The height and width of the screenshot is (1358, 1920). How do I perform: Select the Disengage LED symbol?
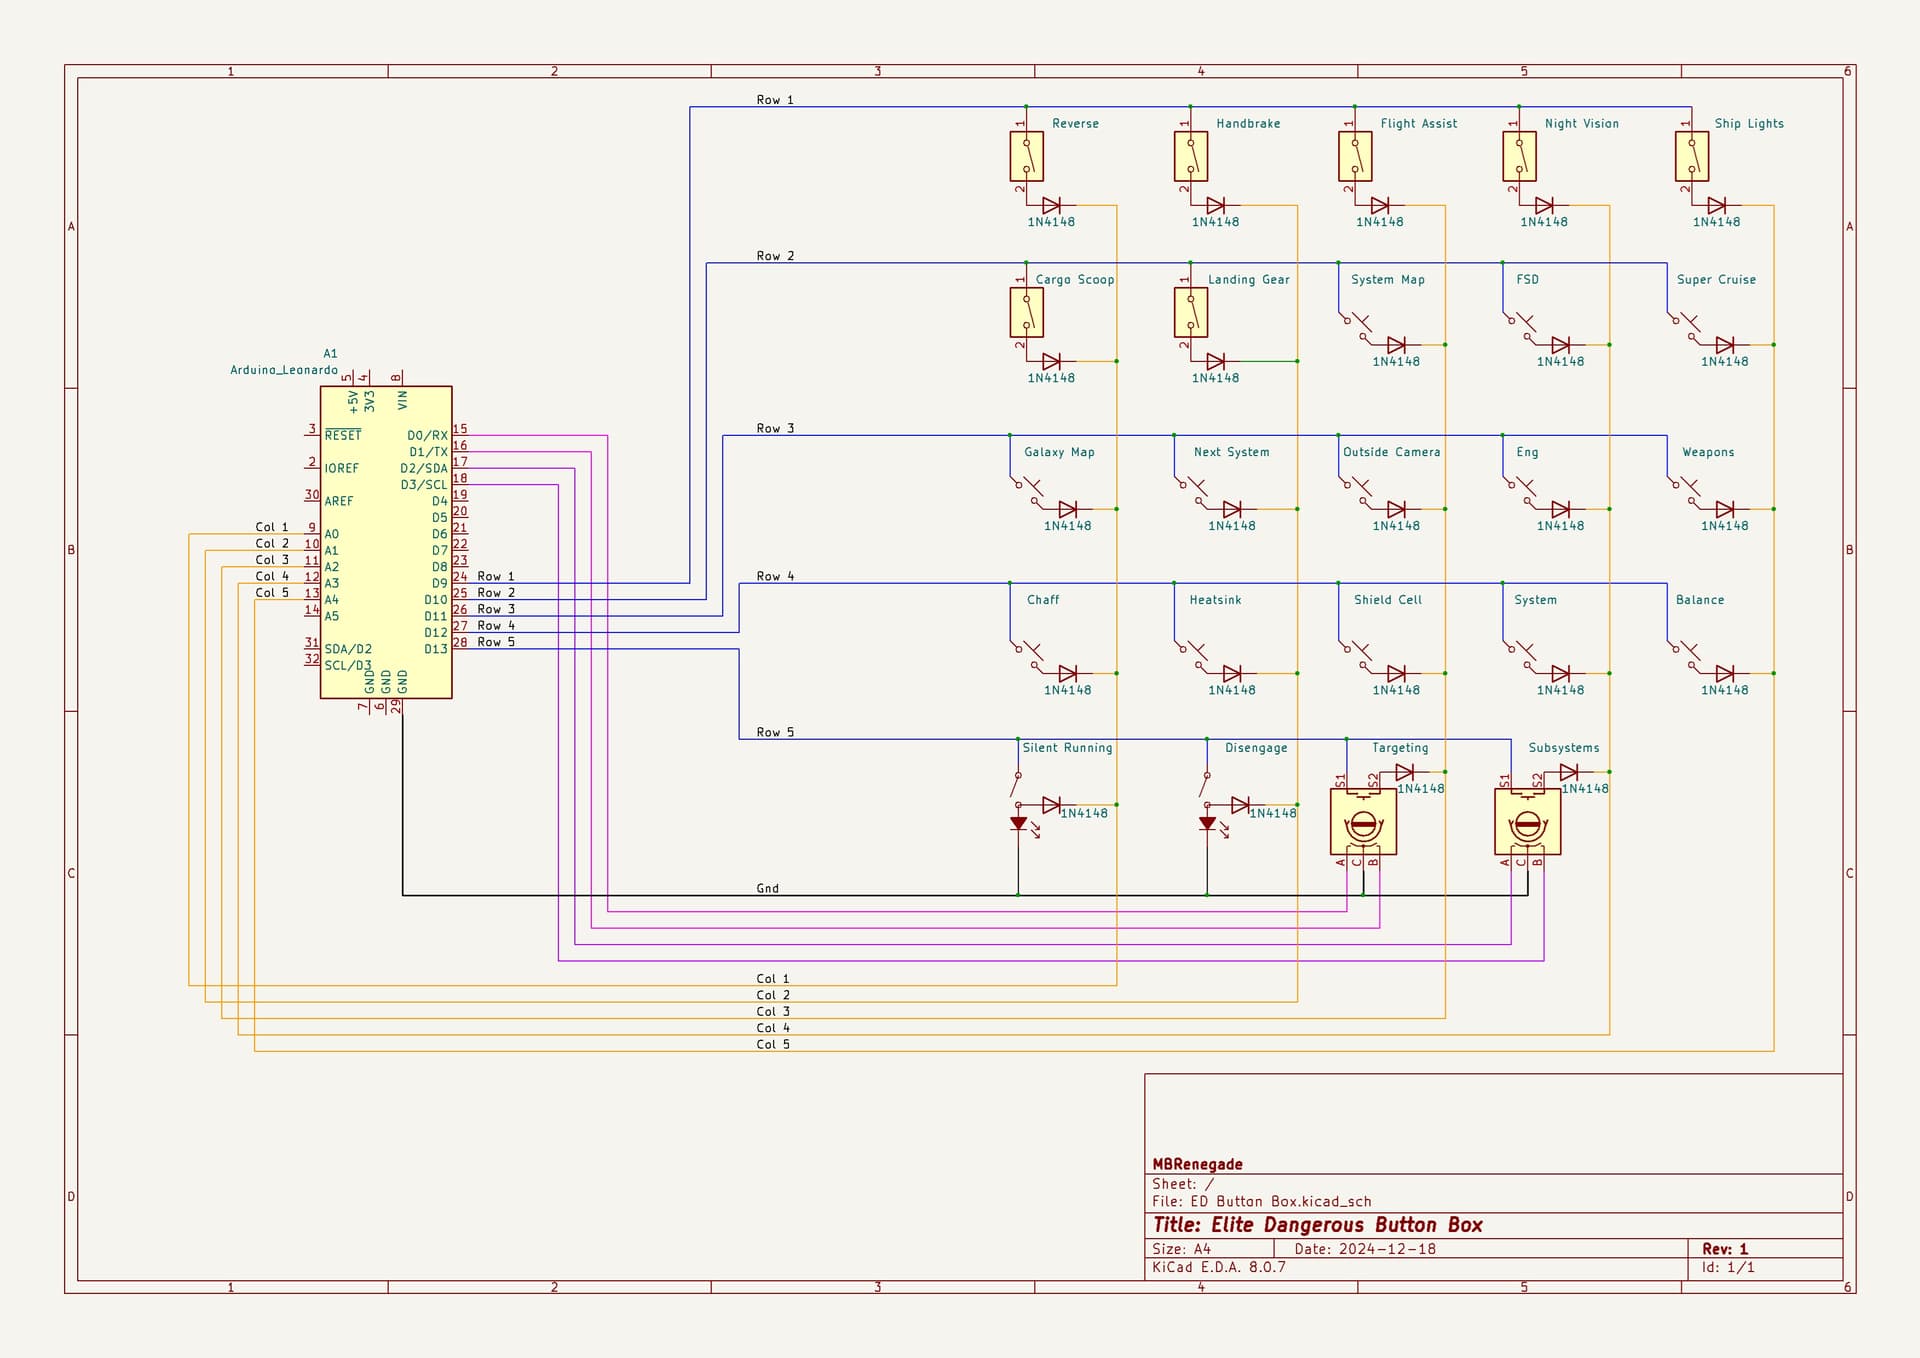1205,825
